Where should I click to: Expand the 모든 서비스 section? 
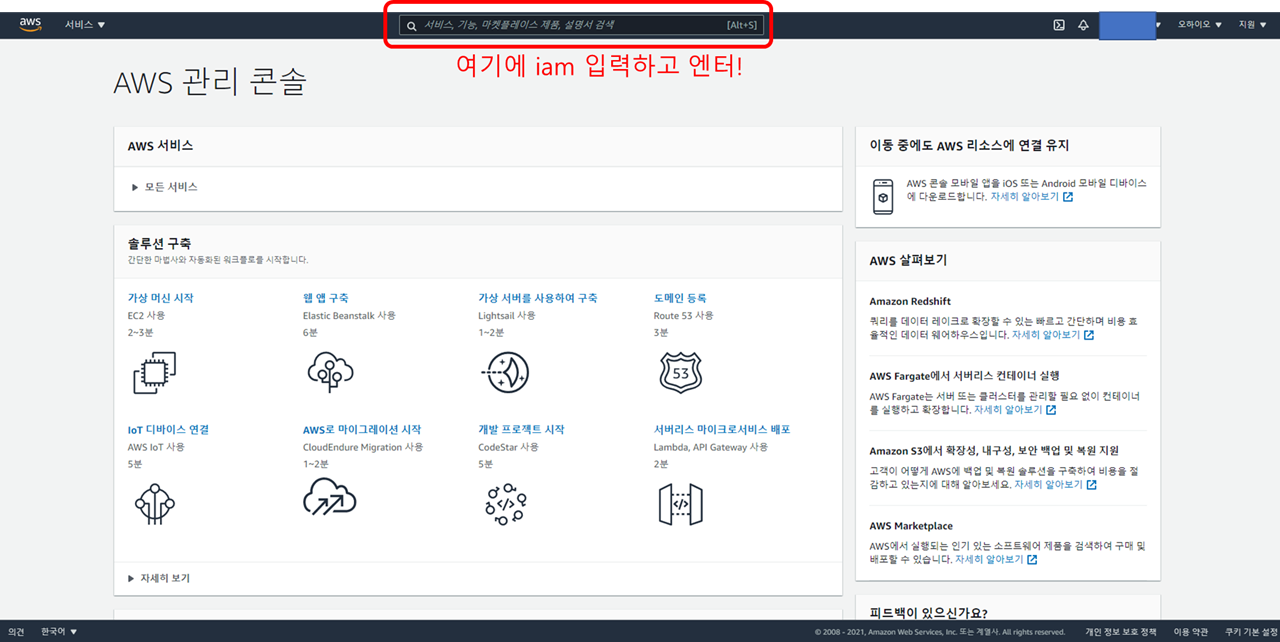(165, 187)
